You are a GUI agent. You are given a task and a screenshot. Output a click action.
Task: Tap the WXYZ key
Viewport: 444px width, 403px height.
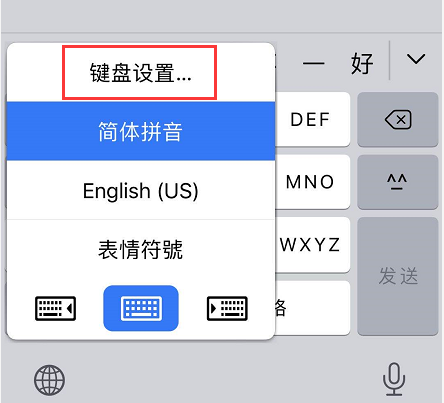tap(311, 245)
